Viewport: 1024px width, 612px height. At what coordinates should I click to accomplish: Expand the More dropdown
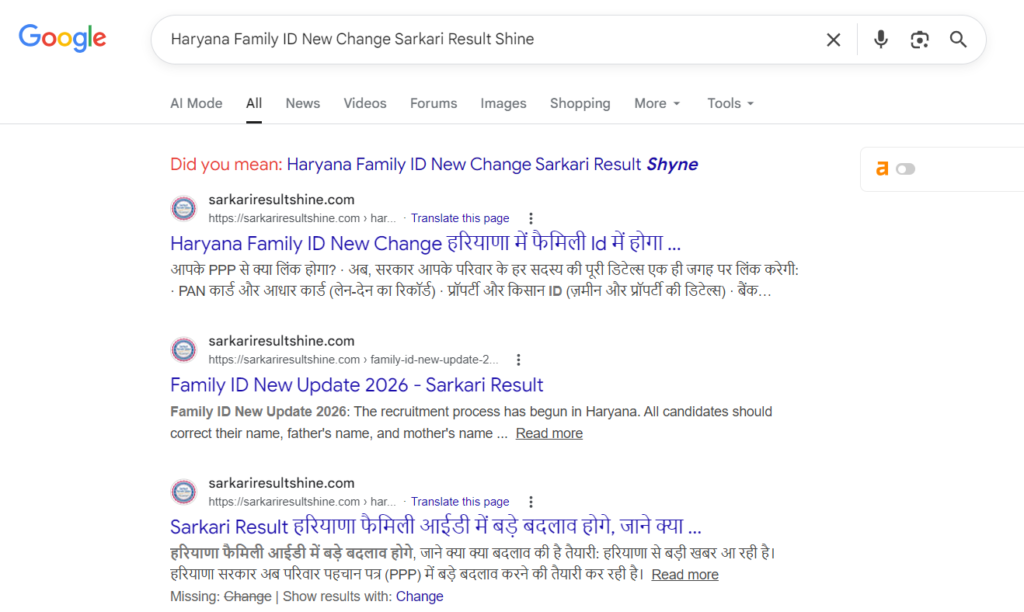[x=657, y=103]
